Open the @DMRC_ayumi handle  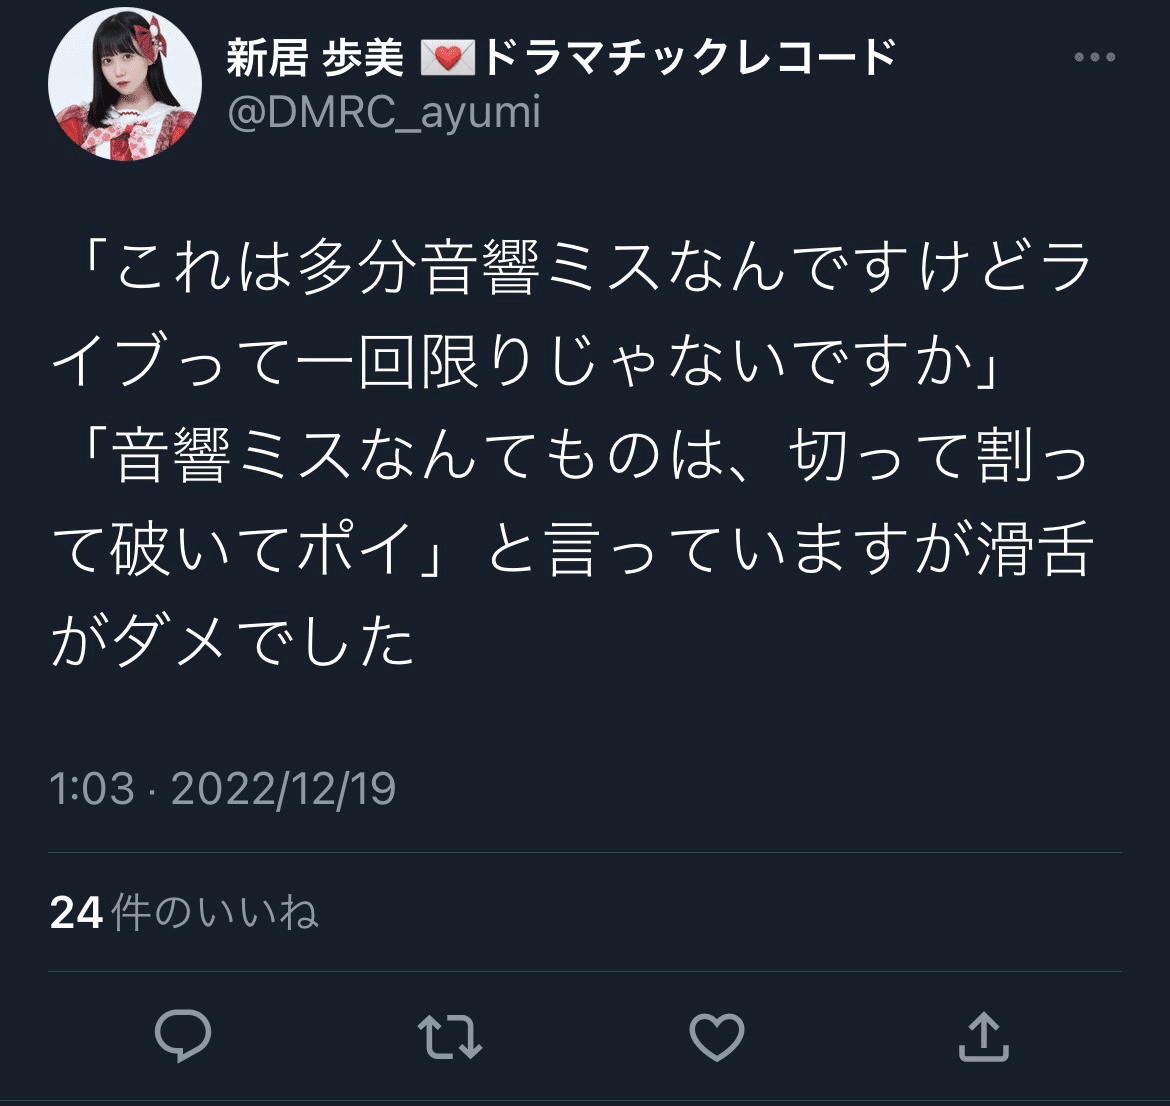(x=384, y=113)
